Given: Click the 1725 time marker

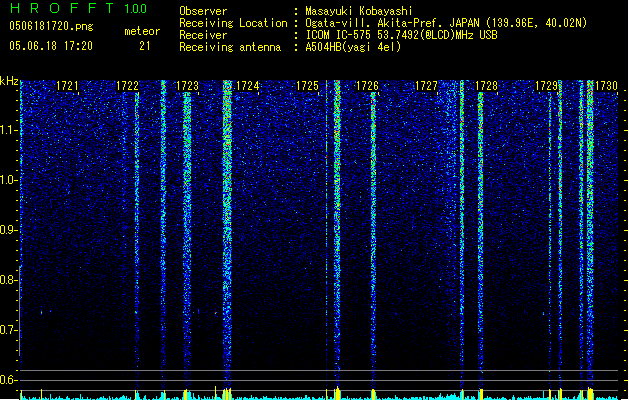Looking at the screenshot, I should click(307, 86).
